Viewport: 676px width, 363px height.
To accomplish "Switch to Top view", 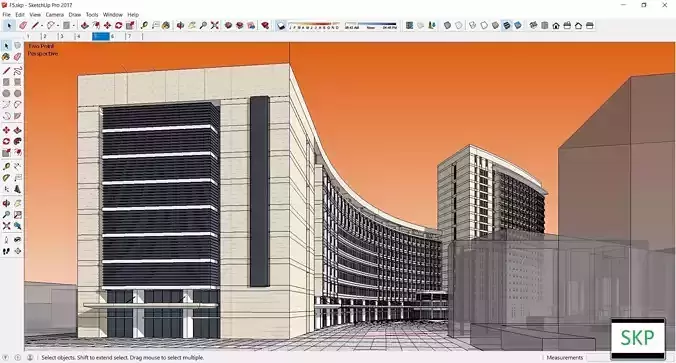I will point(545,25).
